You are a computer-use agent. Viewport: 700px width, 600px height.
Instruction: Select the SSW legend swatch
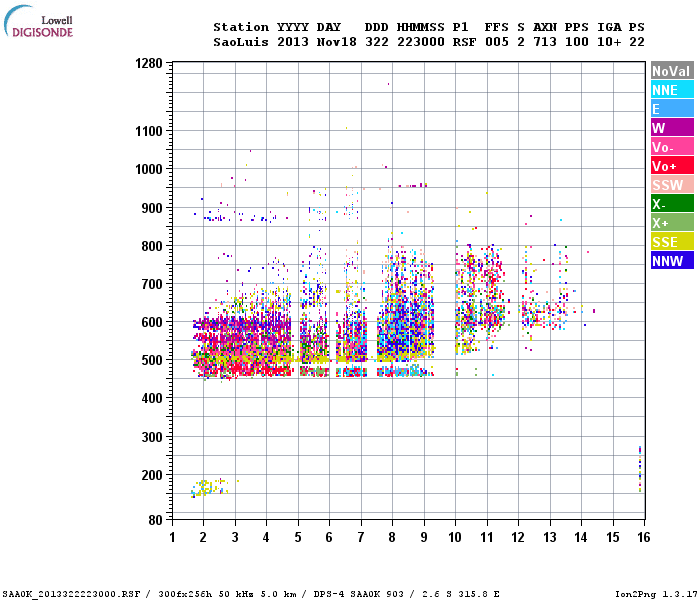(x=672, y=184)
